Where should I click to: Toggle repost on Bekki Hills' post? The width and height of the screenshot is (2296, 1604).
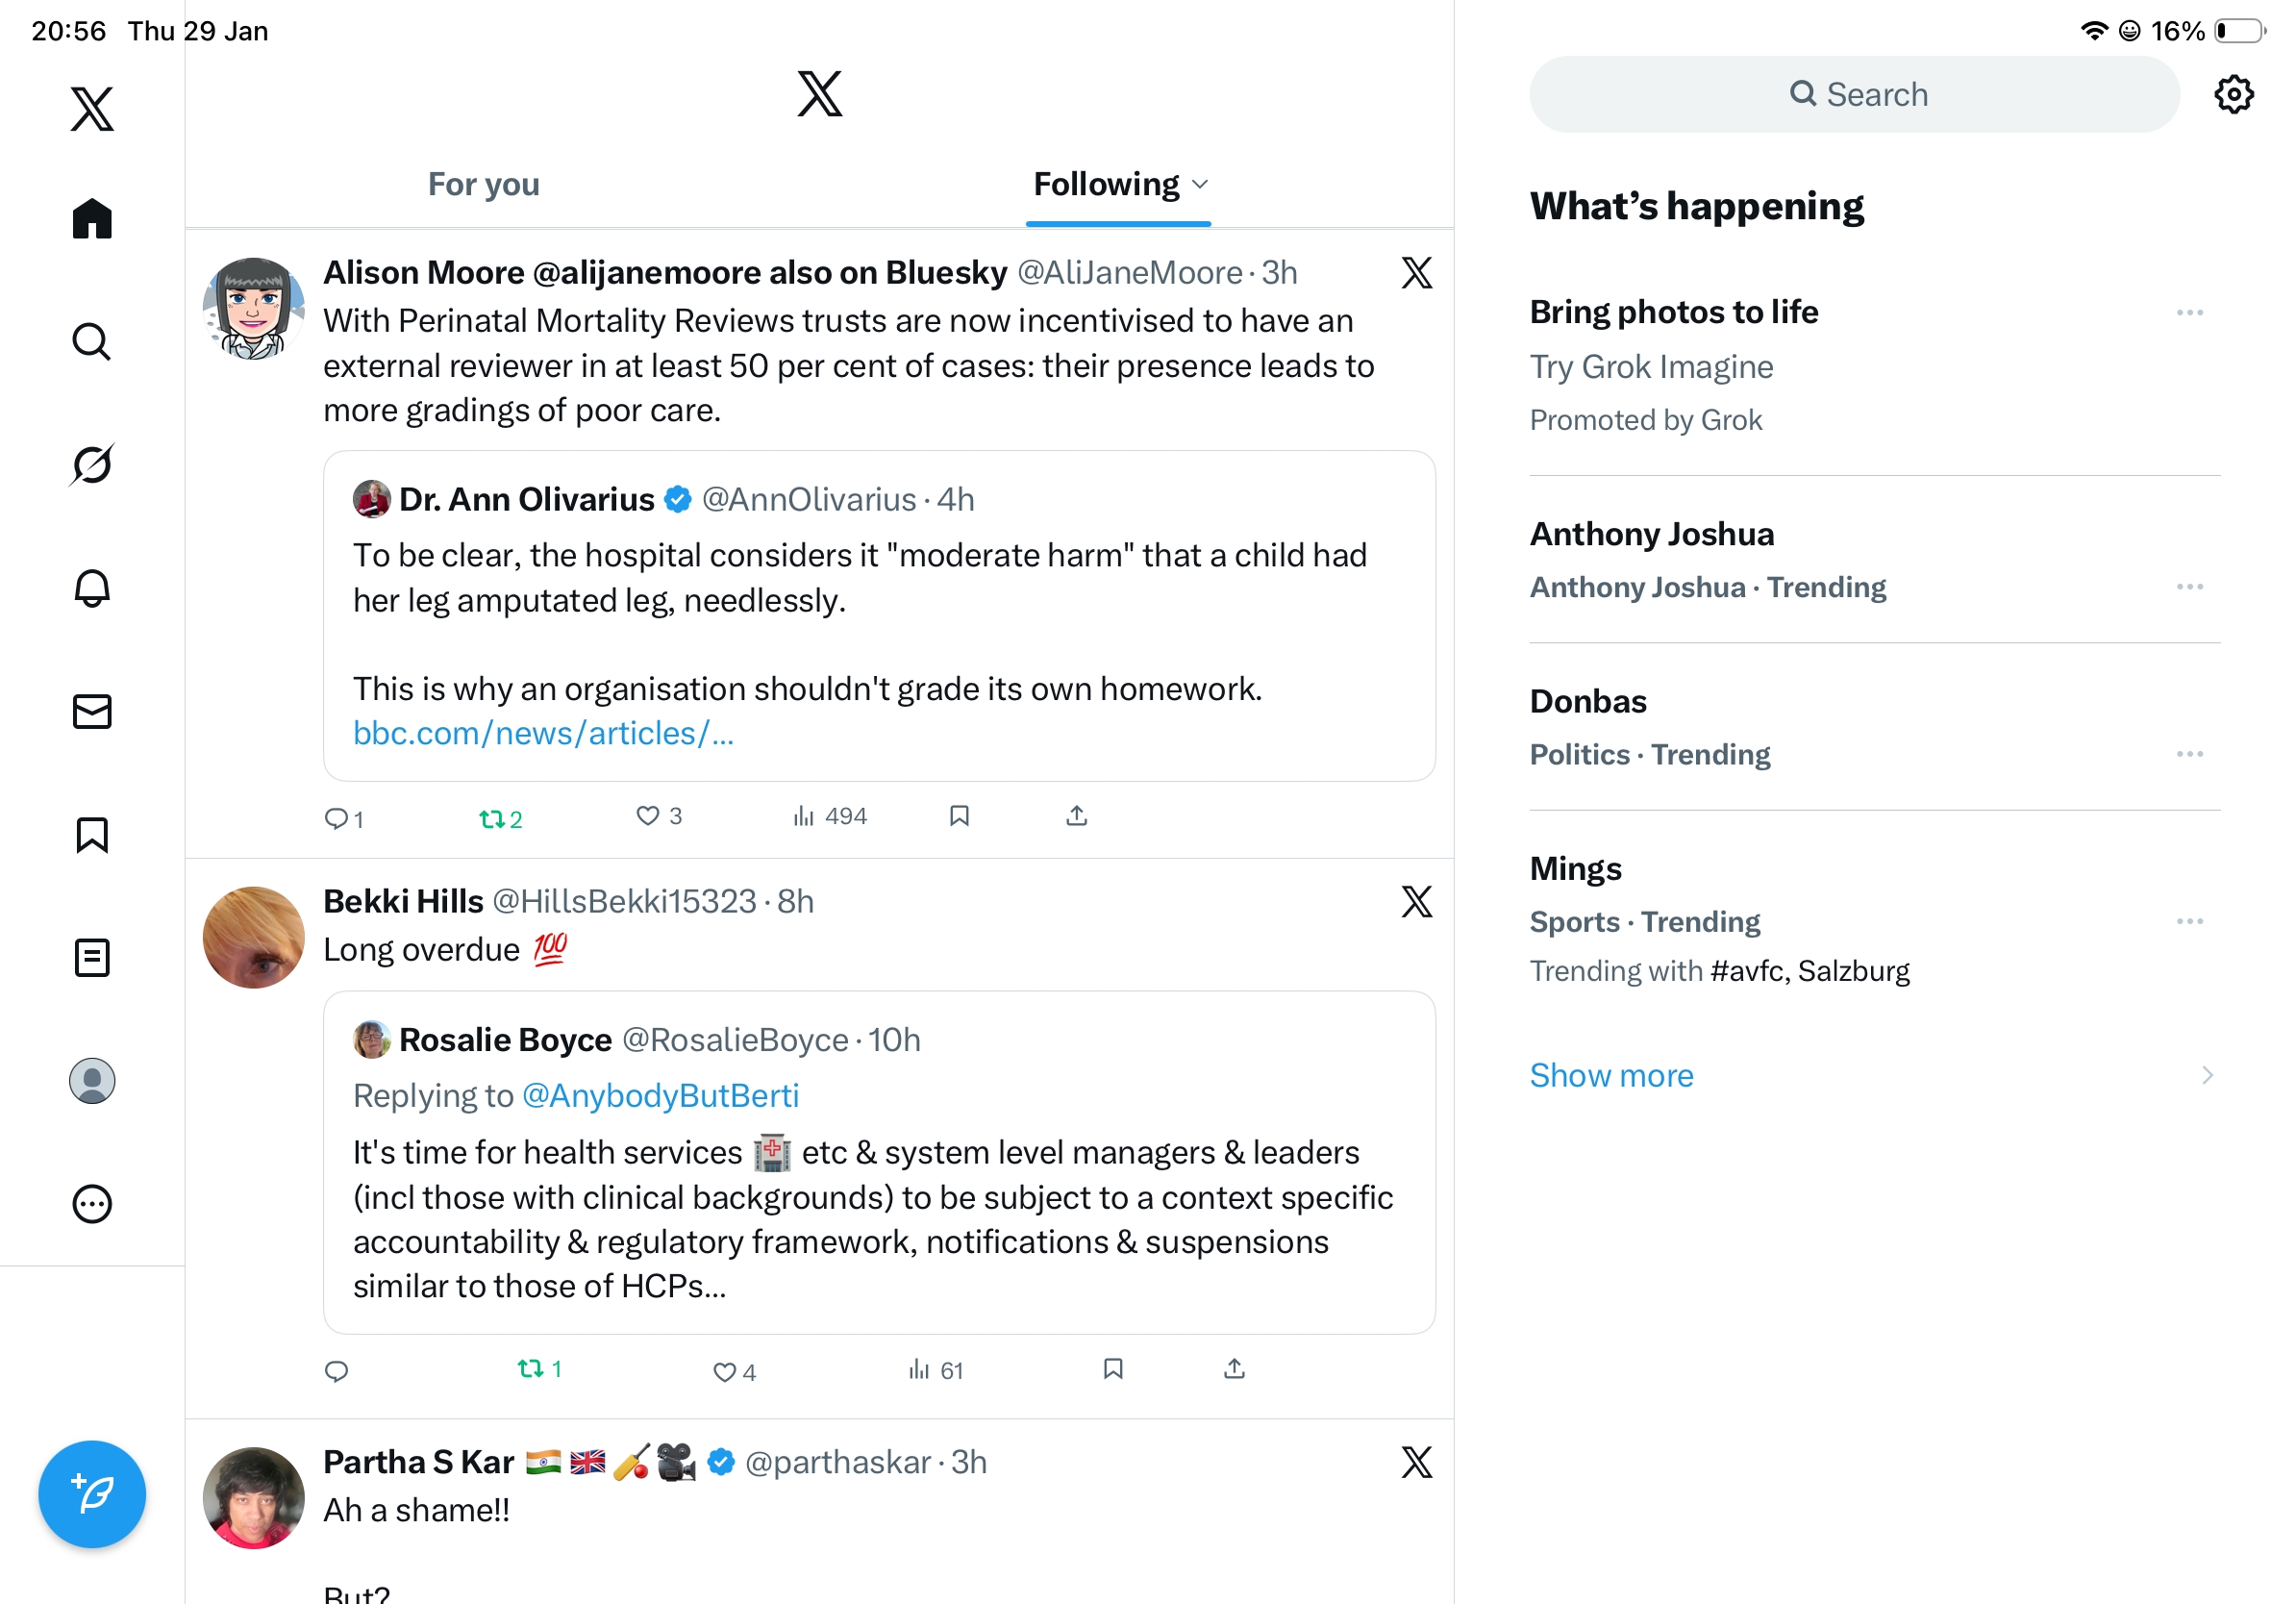point(531,1368)
